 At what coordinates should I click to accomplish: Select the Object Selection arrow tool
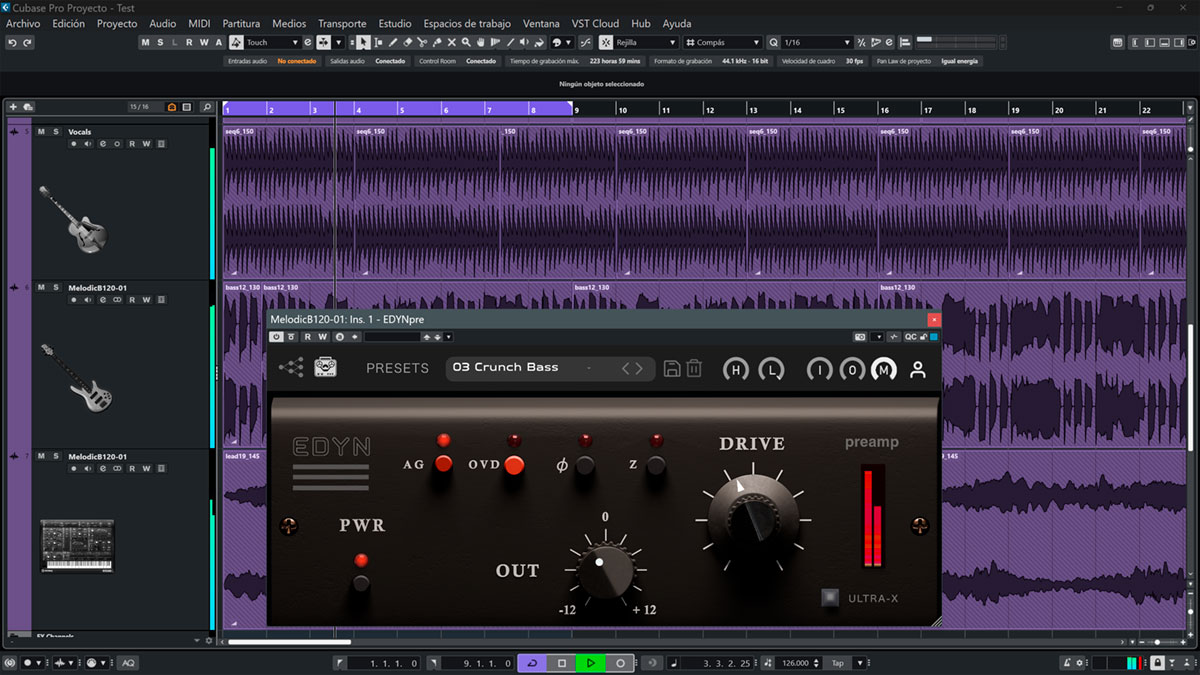pos(363,43)
